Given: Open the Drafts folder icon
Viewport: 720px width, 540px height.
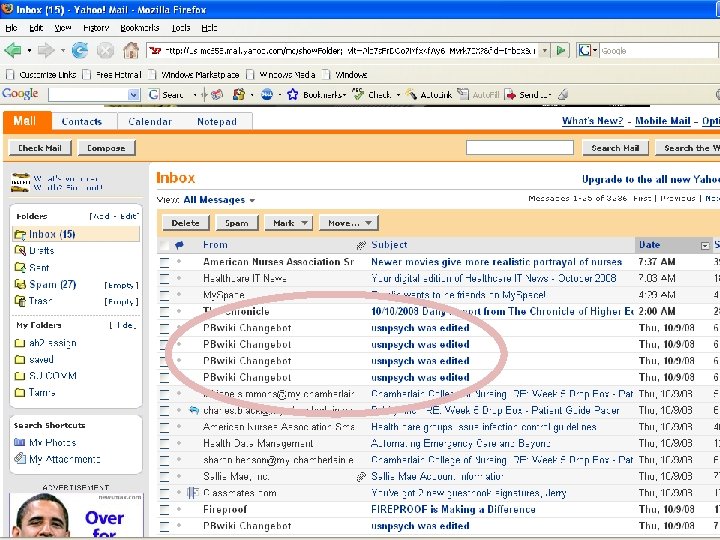Looking at the screenshot, I should pos(20,251).
